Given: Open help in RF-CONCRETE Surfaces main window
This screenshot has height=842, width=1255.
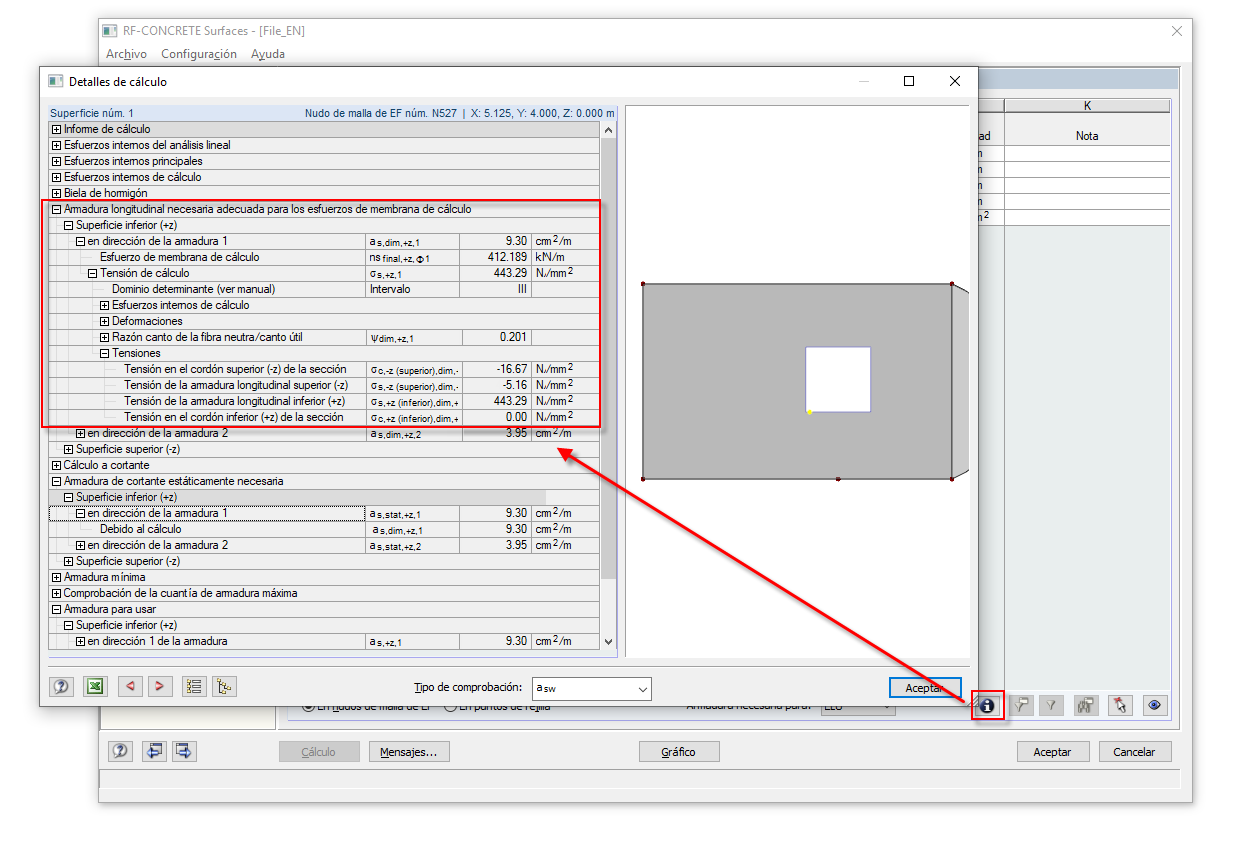Looking at the screenshot, I should point(121,752).
